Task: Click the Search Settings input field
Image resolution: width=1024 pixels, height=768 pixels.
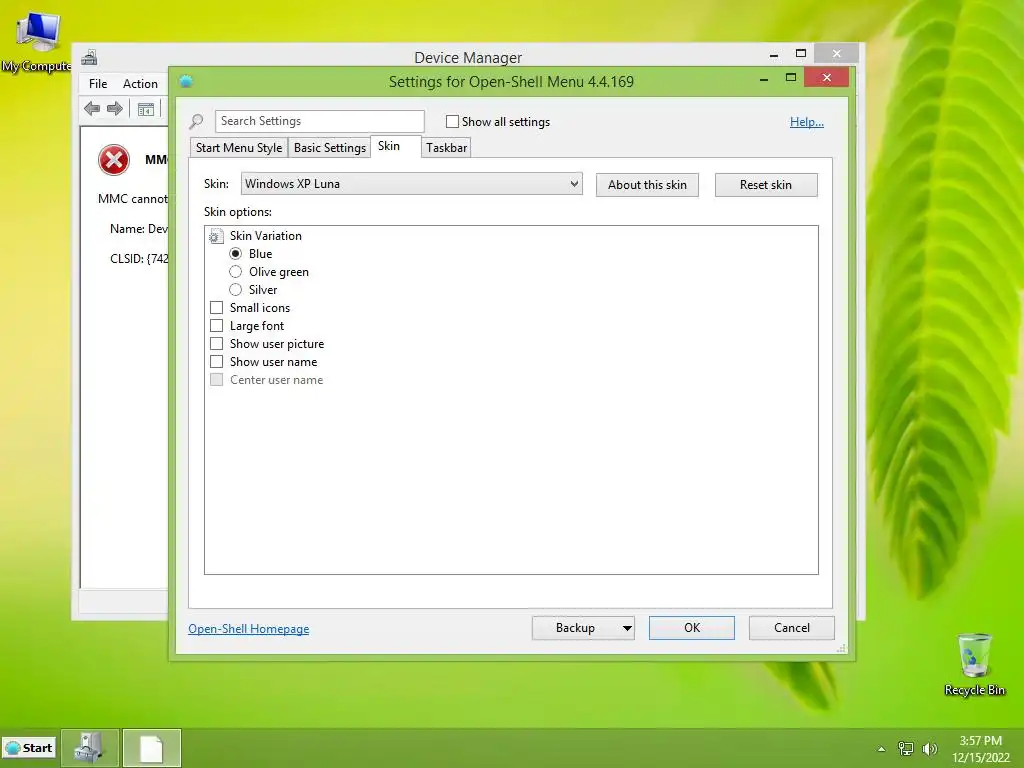Action: coord(320,121)
